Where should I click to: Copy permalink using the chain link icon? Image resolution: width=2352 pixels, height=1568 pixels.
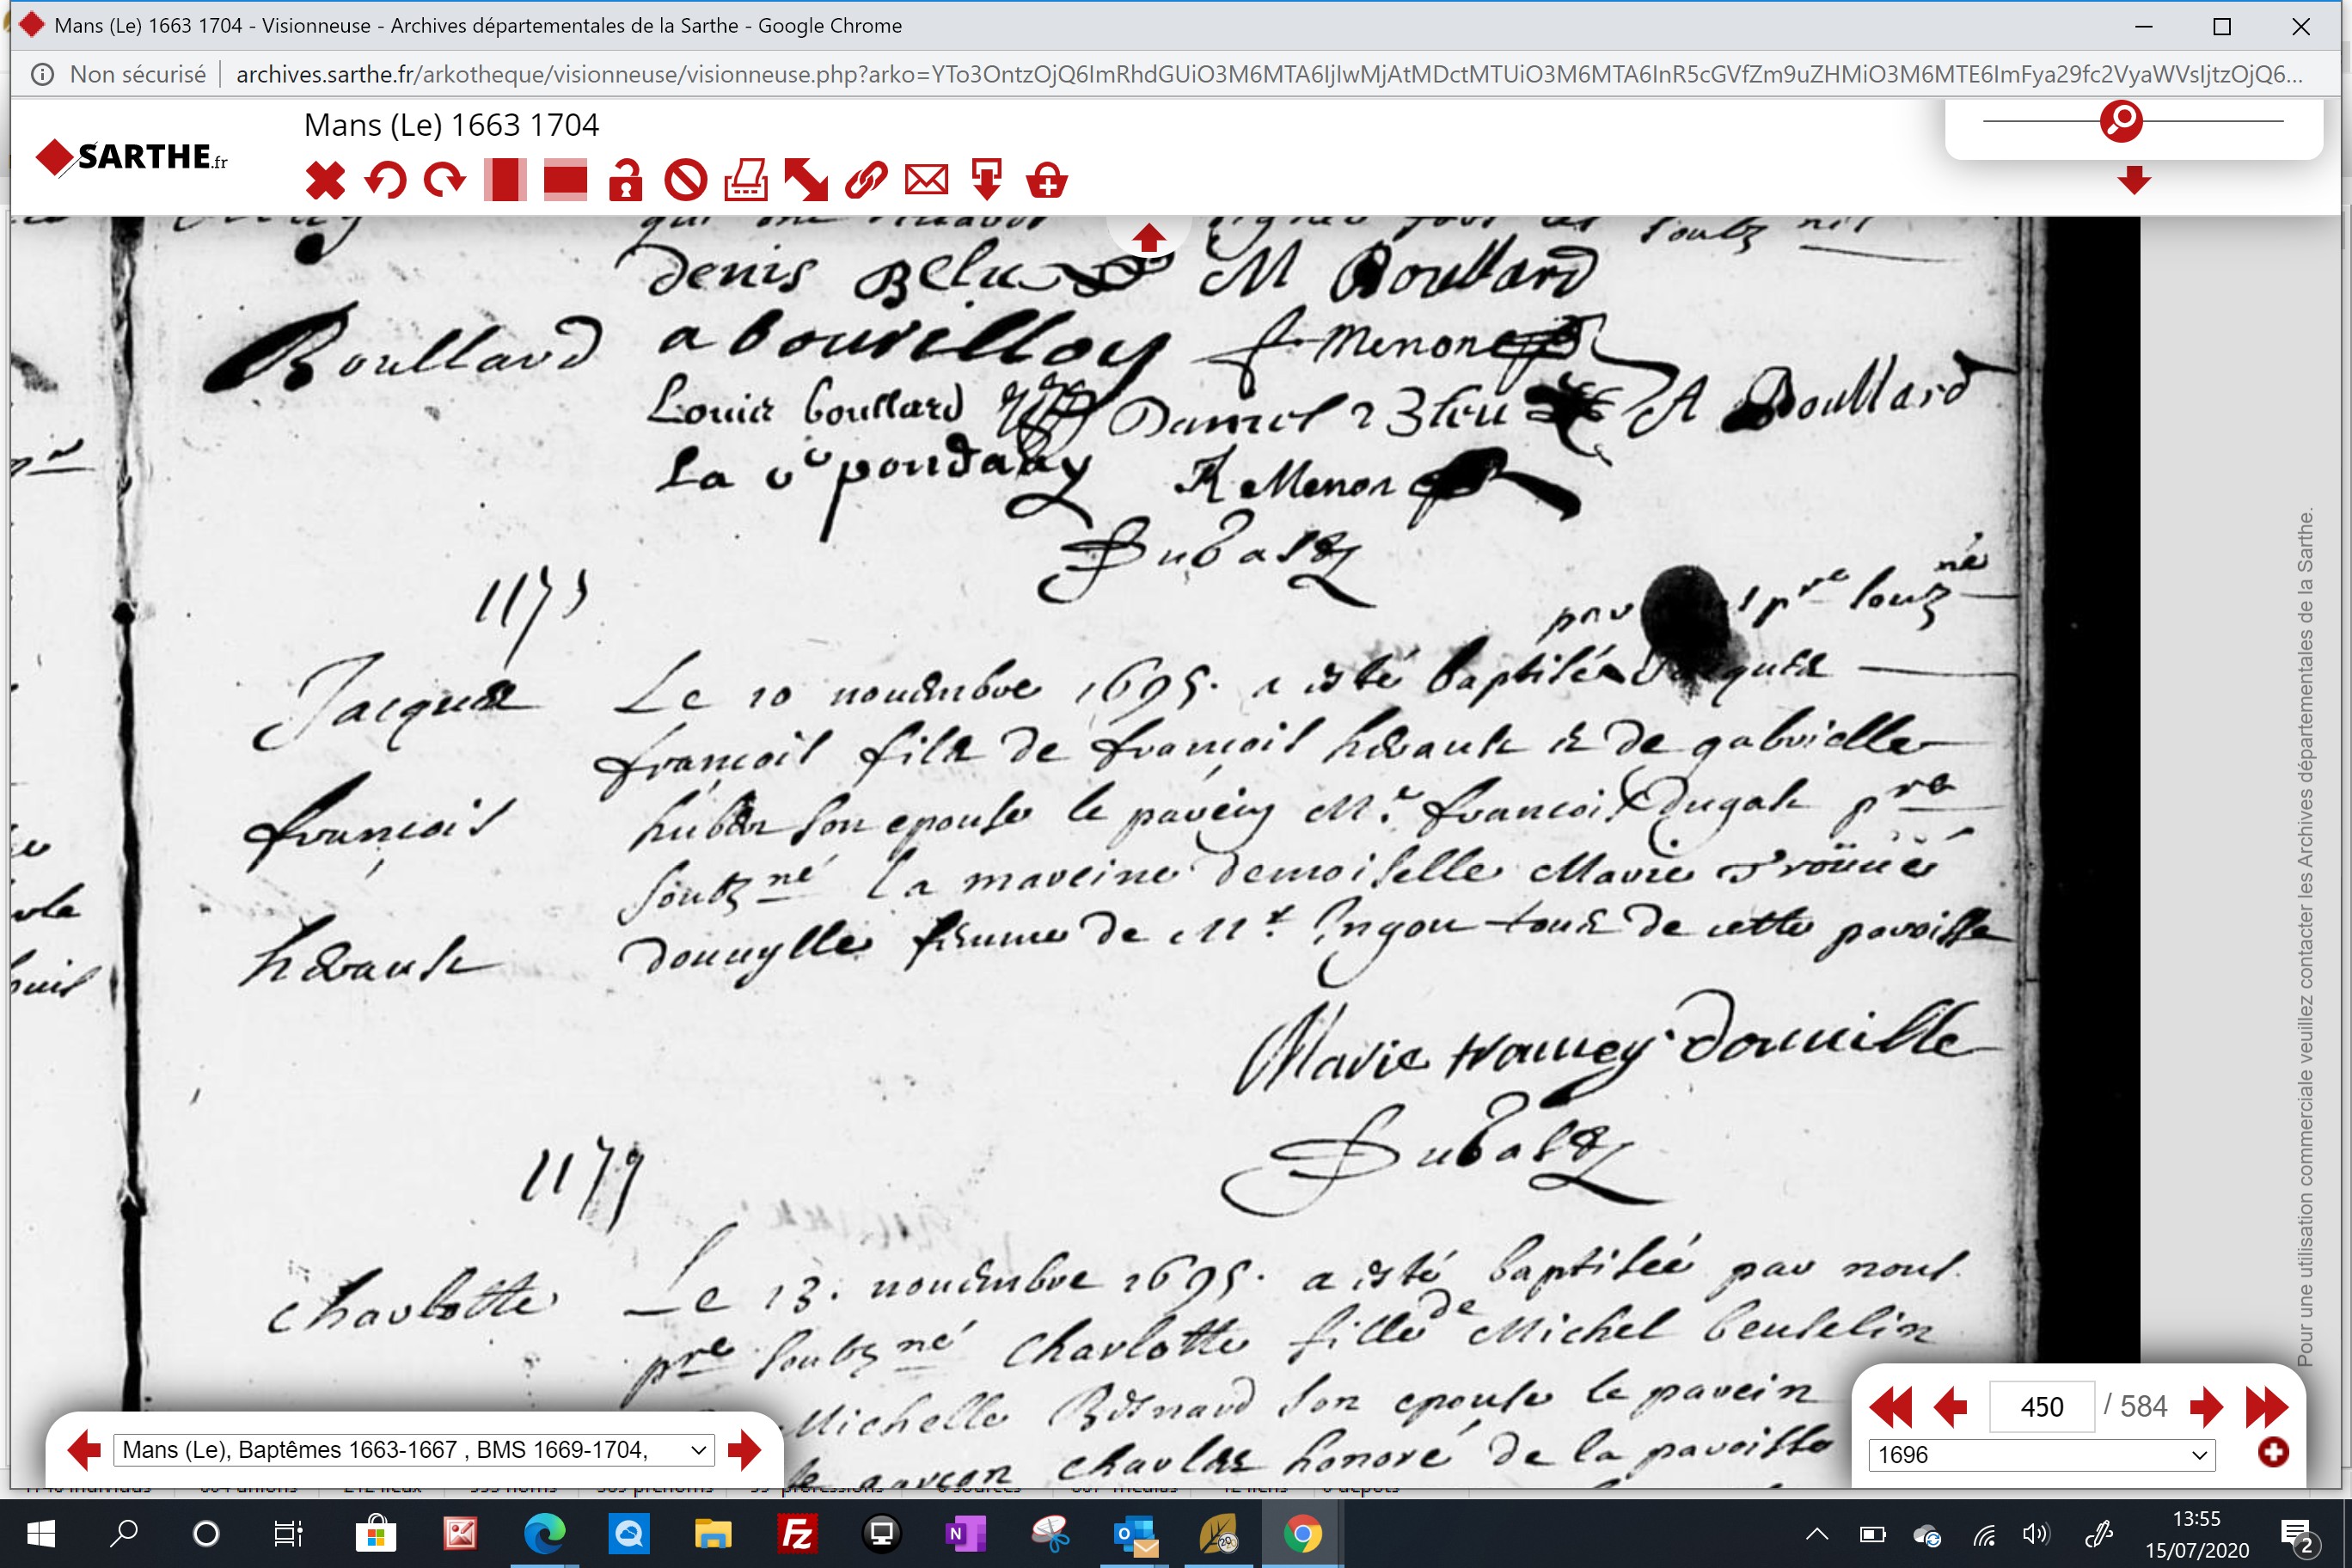(x=866, y=181)
